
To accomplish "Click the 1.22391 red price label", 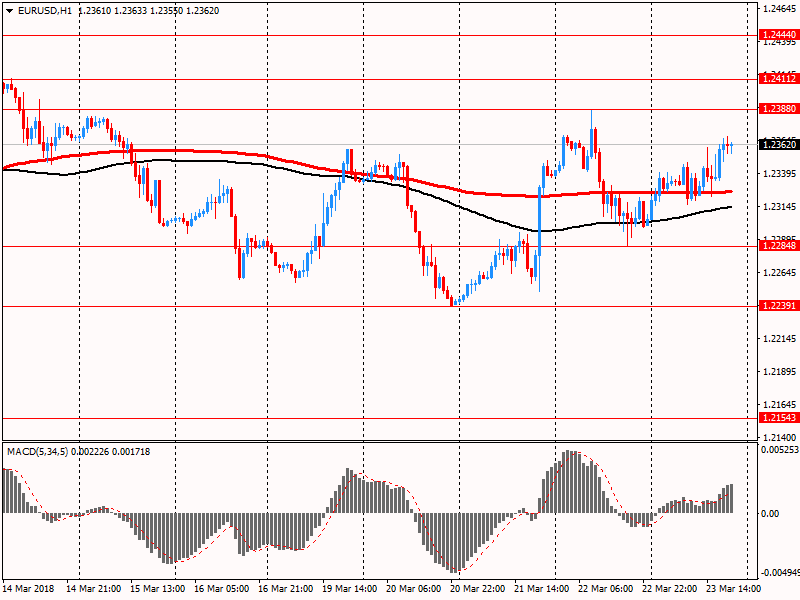I will (778, 306).
